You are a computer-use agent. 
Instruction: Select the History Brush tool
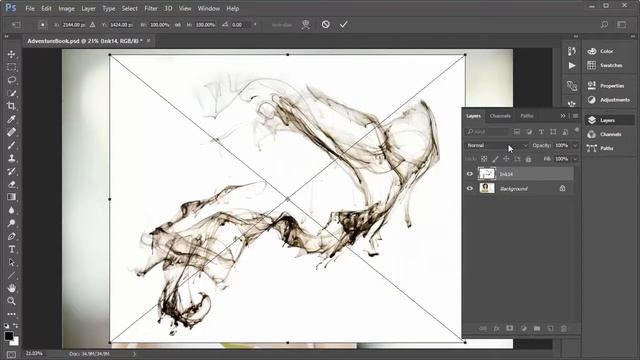click(x=11, y=171)
